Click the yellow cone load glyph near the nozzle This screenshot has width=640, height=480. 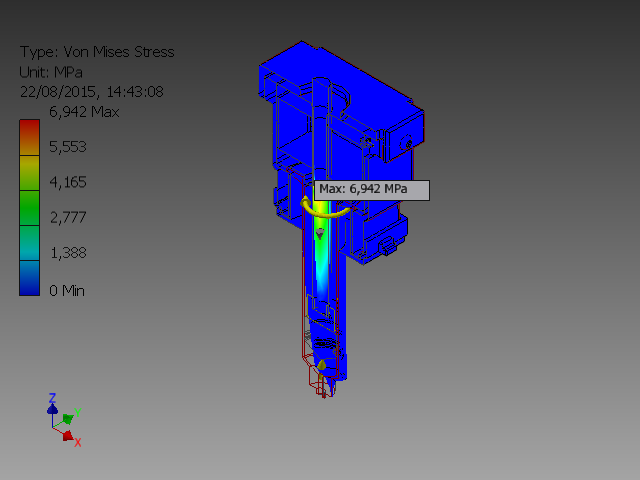tap(322, 364)
